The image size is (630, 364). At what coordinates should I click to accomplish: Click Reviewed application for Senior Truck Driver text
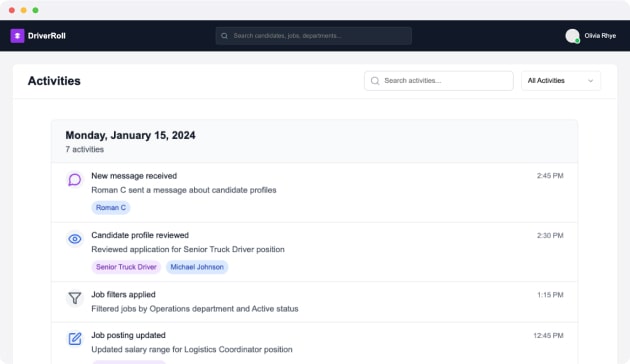188,249
